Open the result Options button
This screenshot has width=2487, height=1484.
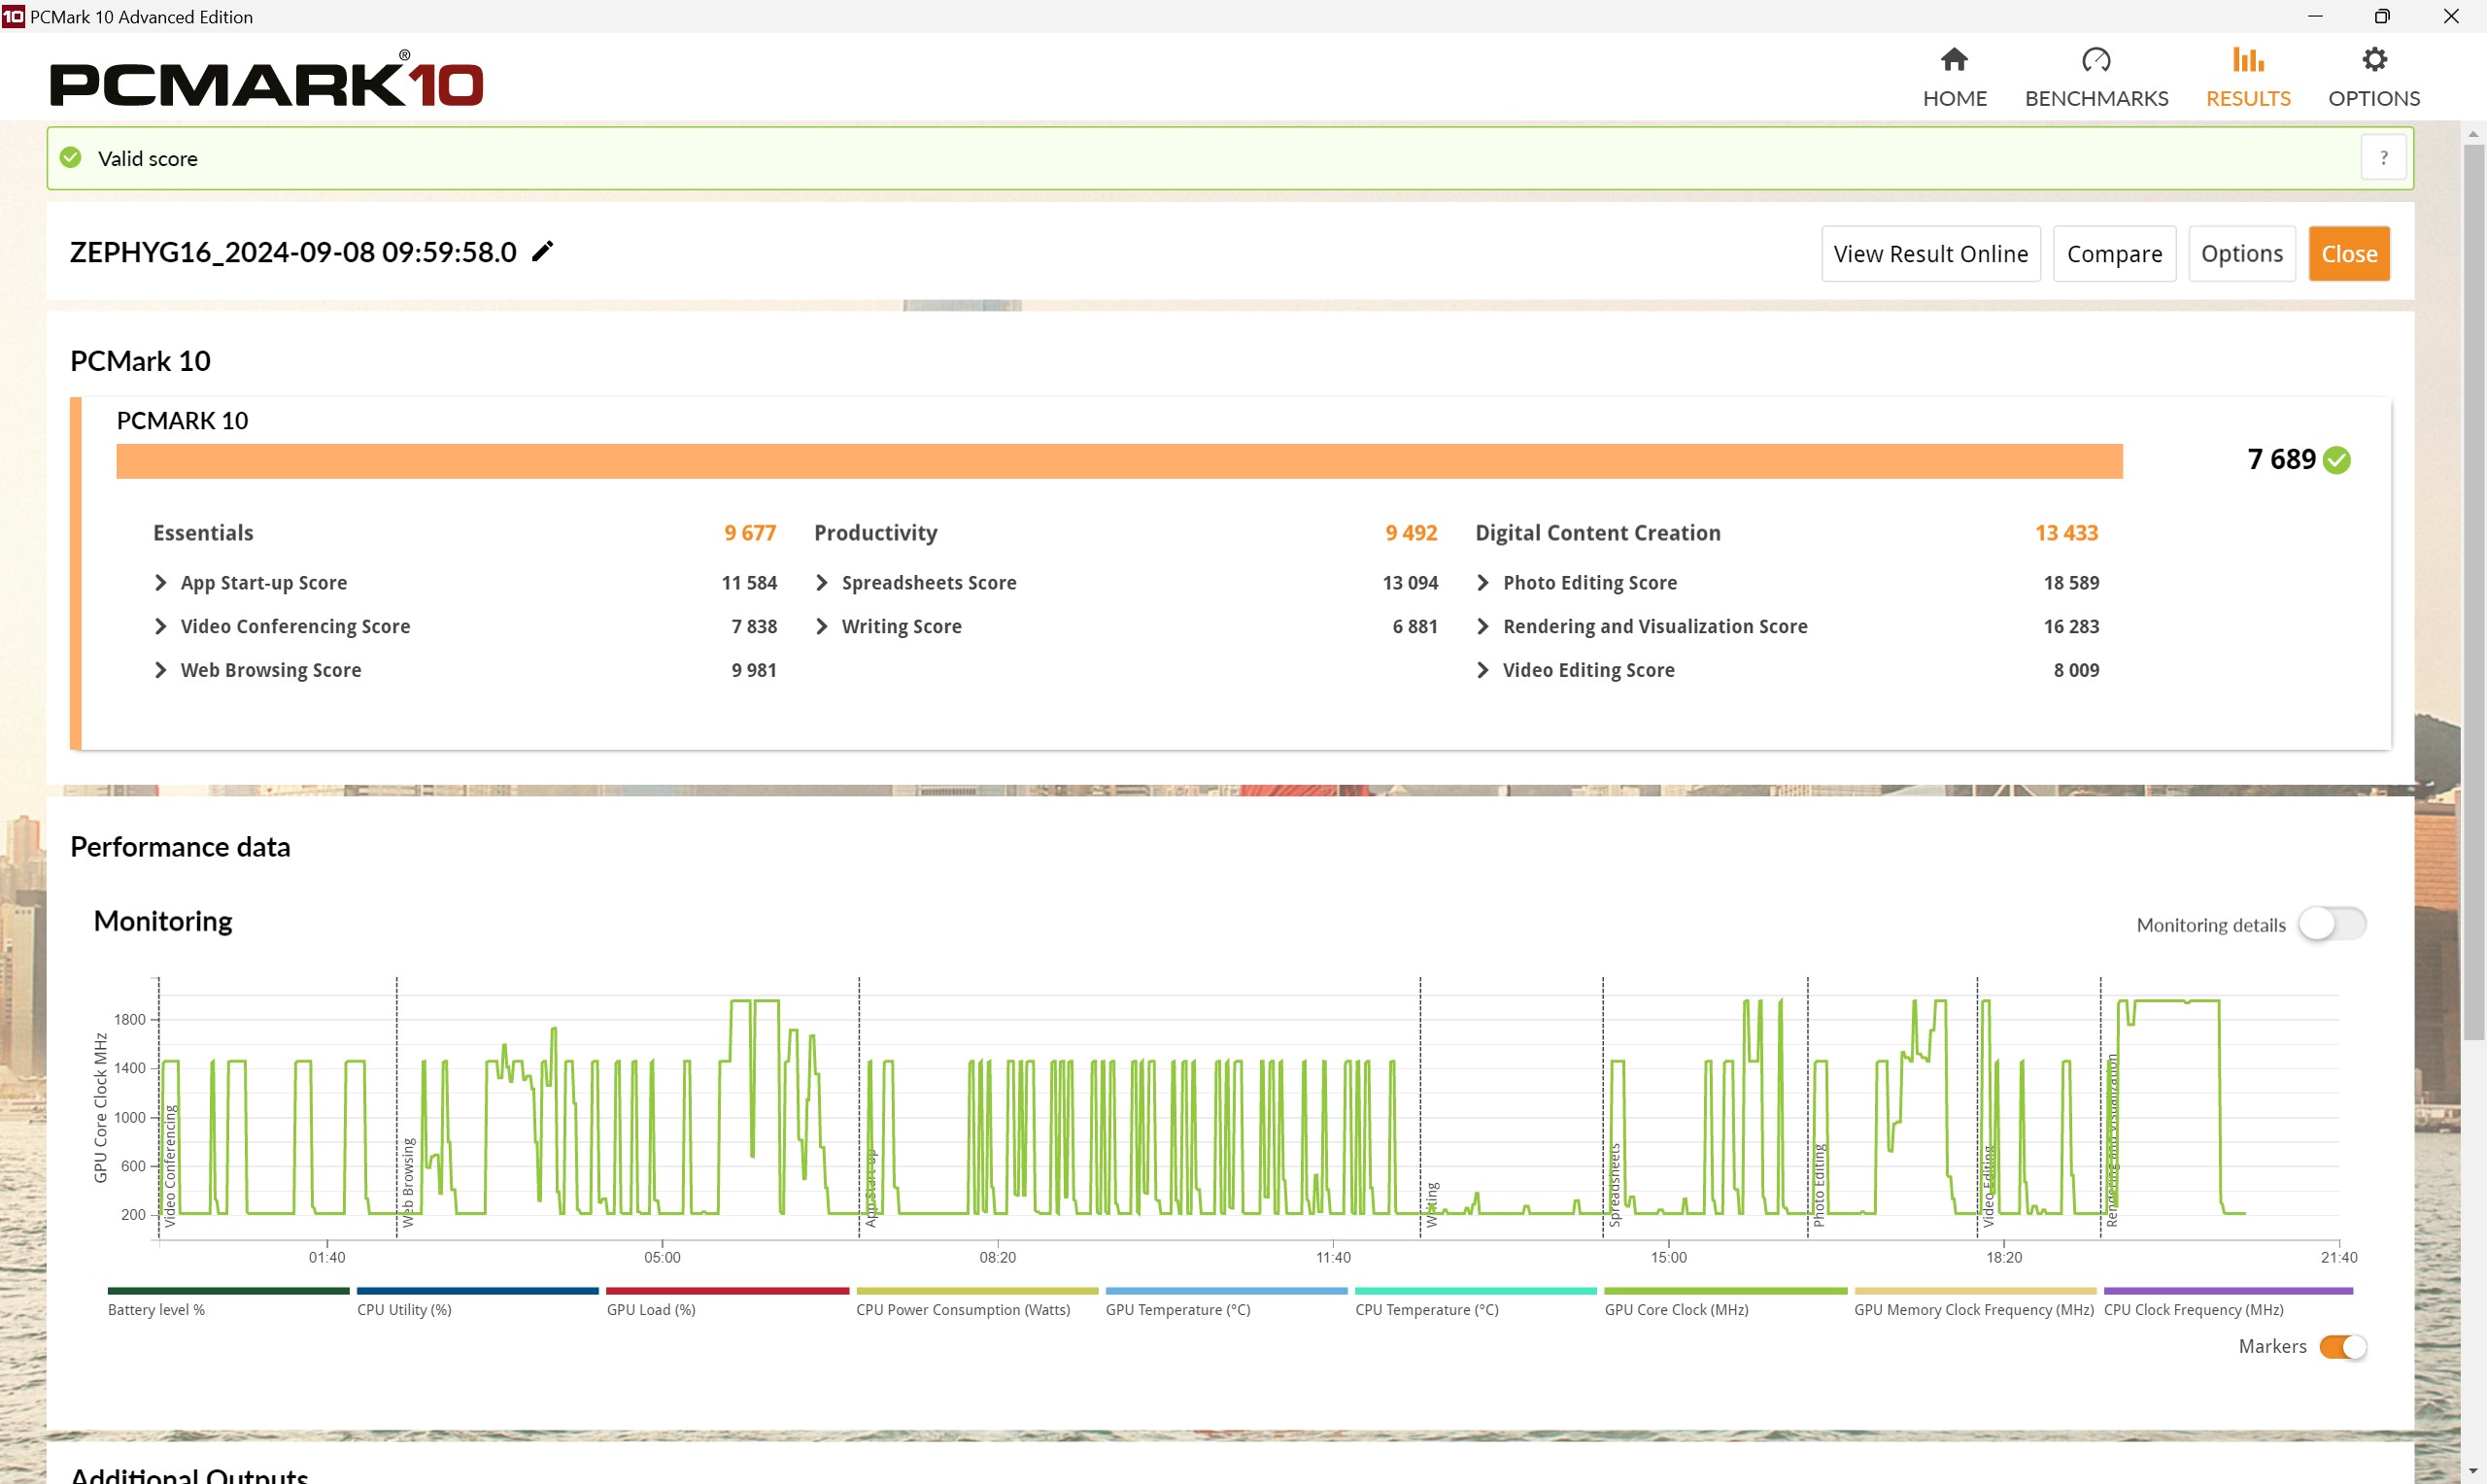point(2241,254)
